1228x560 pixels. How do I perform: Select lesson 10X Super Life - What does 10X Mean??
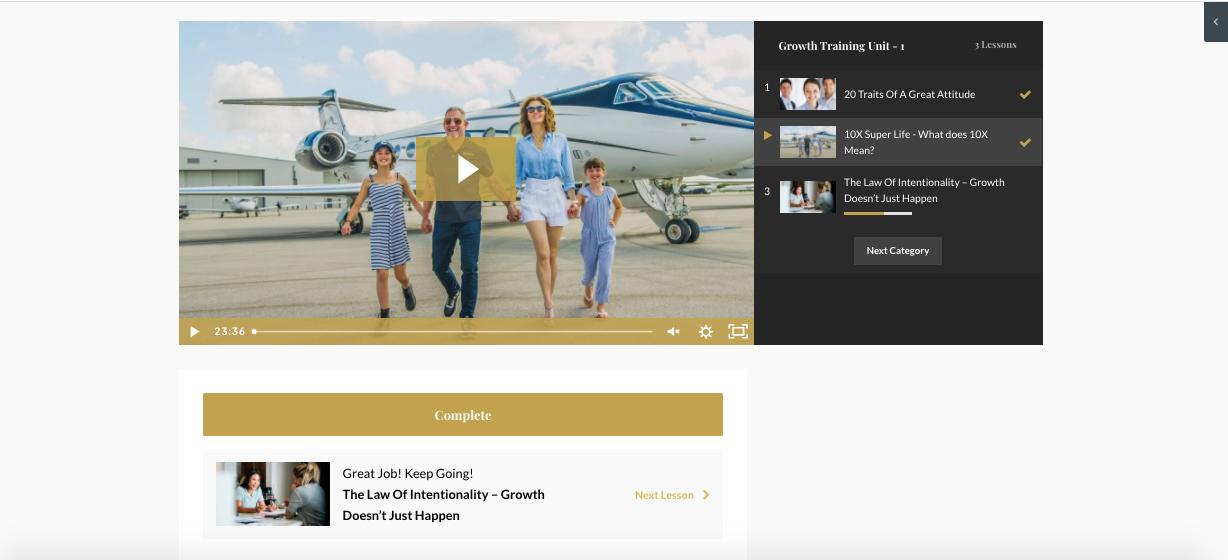click(x=898, y=142)
